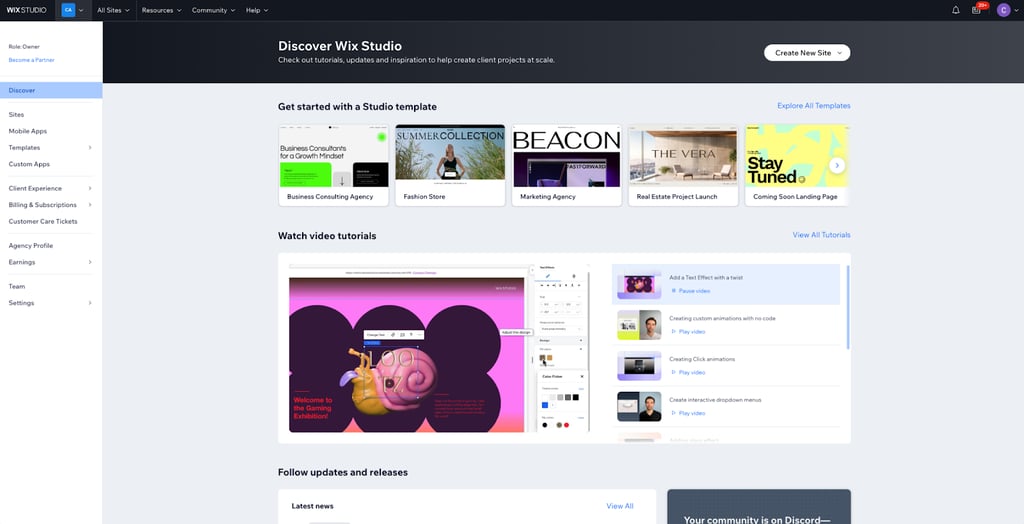Select the Click animations video thumbnail
This screenshot has width=1024, height=524.
639,366
